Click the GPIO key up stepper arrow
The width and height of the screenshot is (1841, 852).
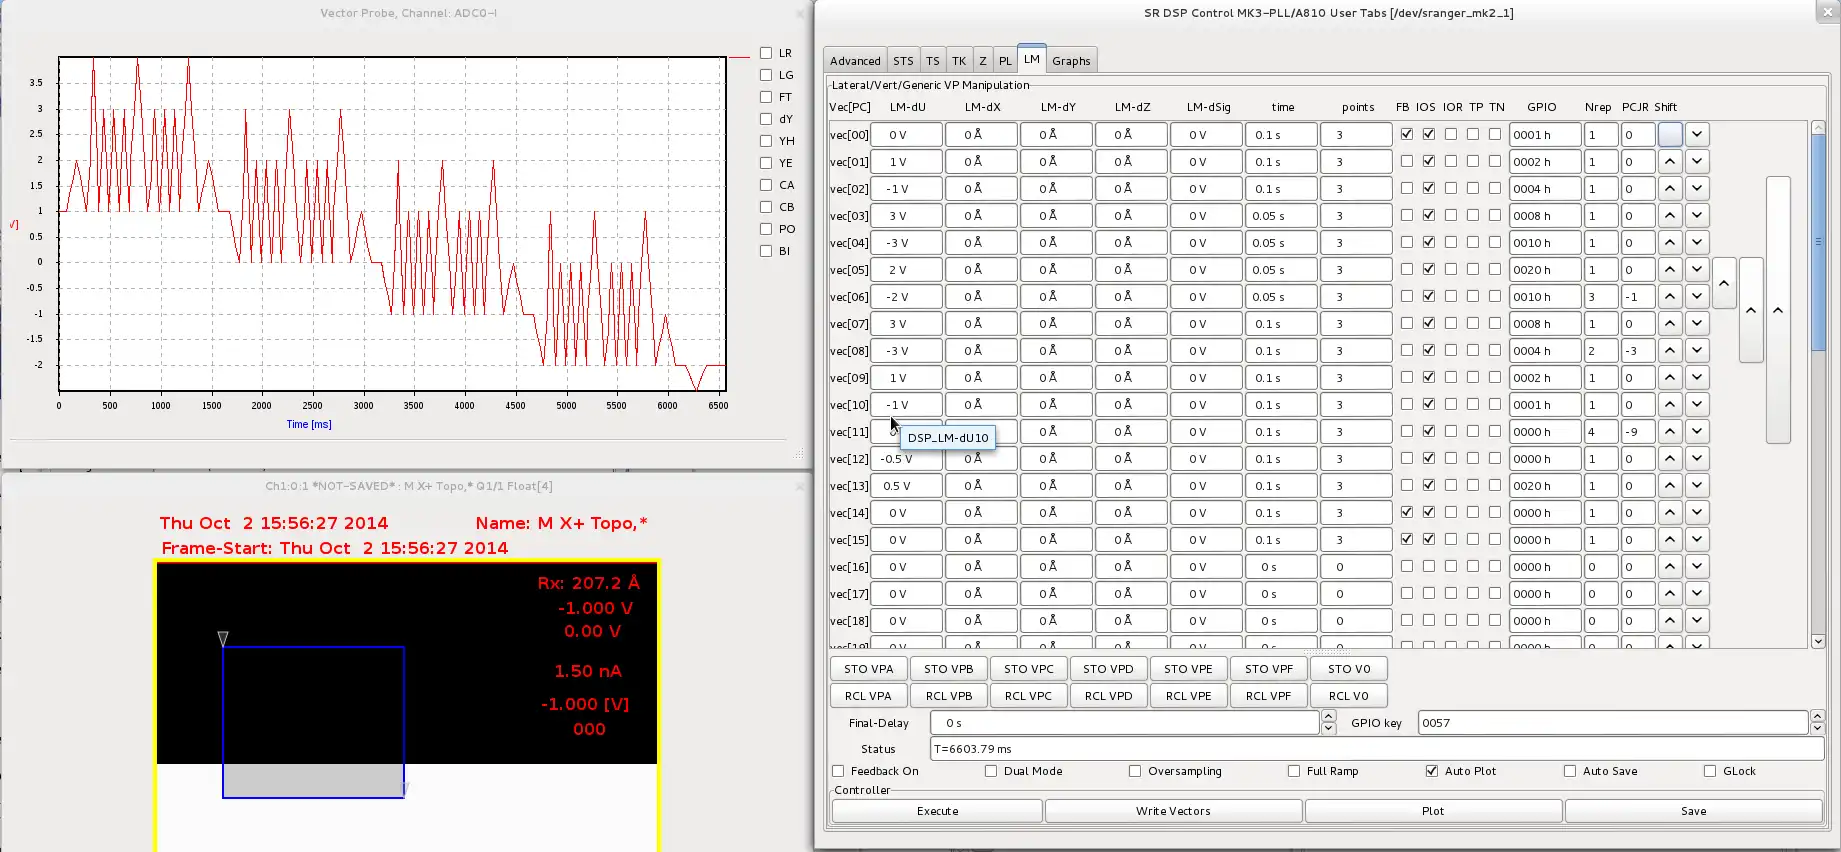1817,716
